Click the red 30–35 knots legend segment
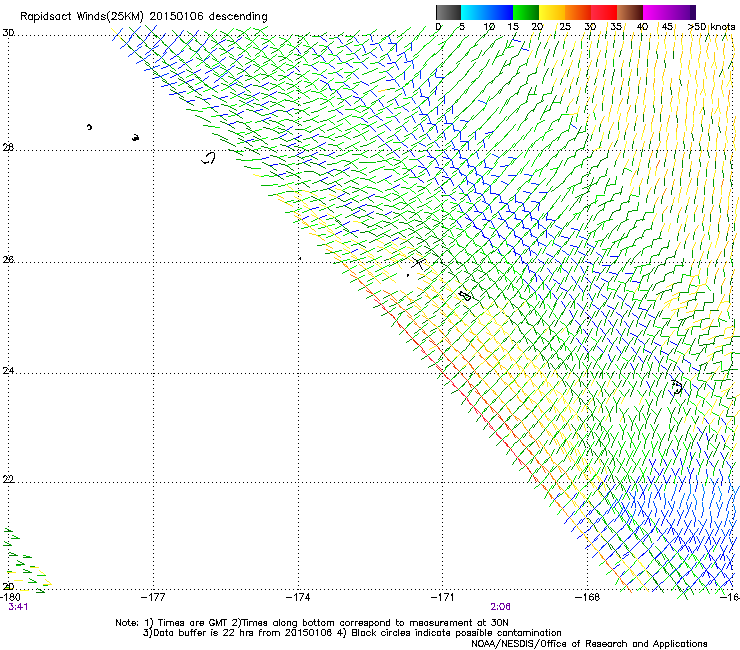Viewport: 740px width, 650px height. (604, 12)
